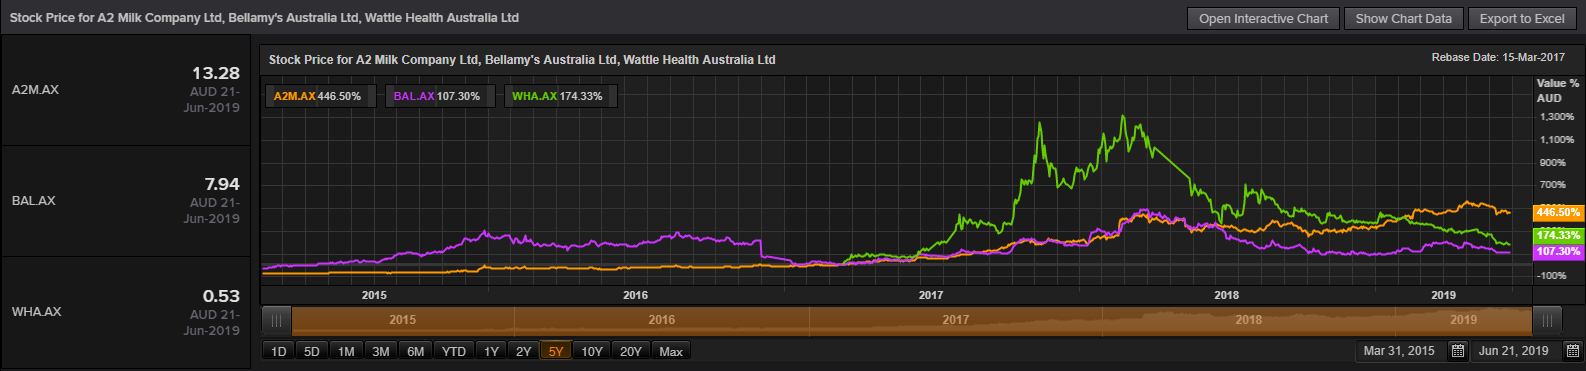The image size is (1586, 371).
Task: Select the 10Y time range
Action: click(592, 351)
